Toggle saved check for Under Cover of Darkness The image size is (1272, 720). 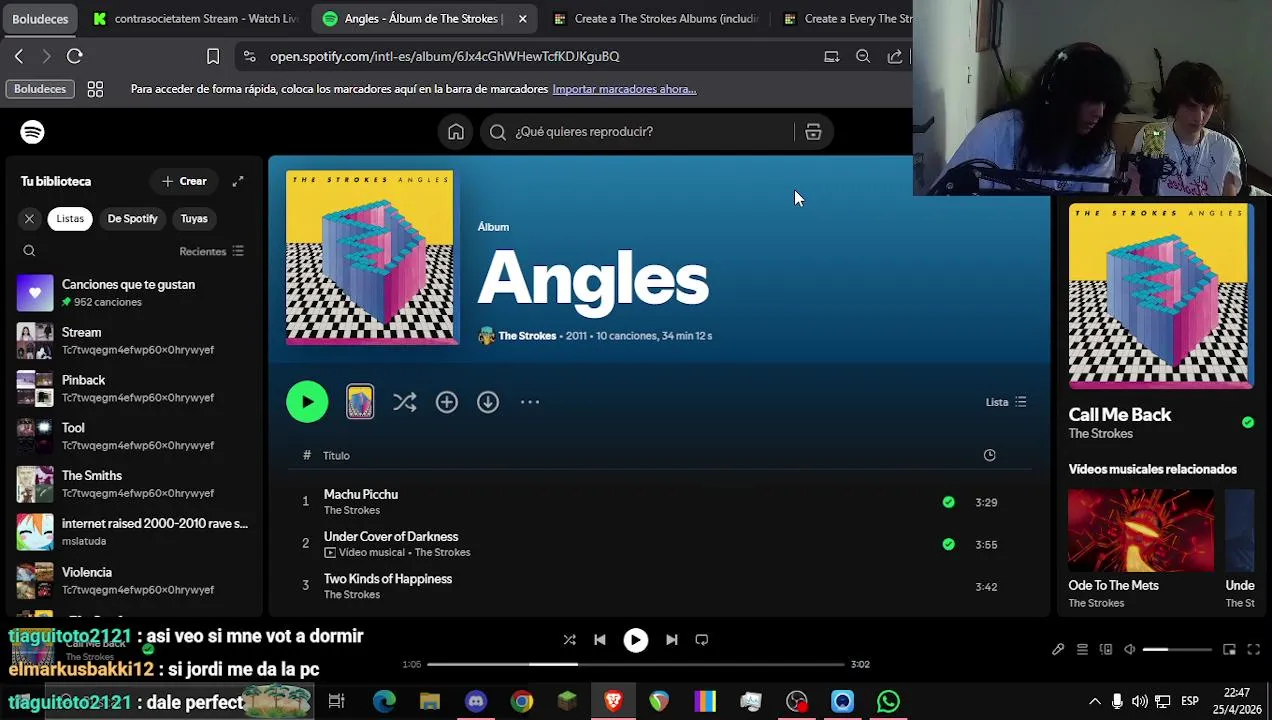coord(948,544)
